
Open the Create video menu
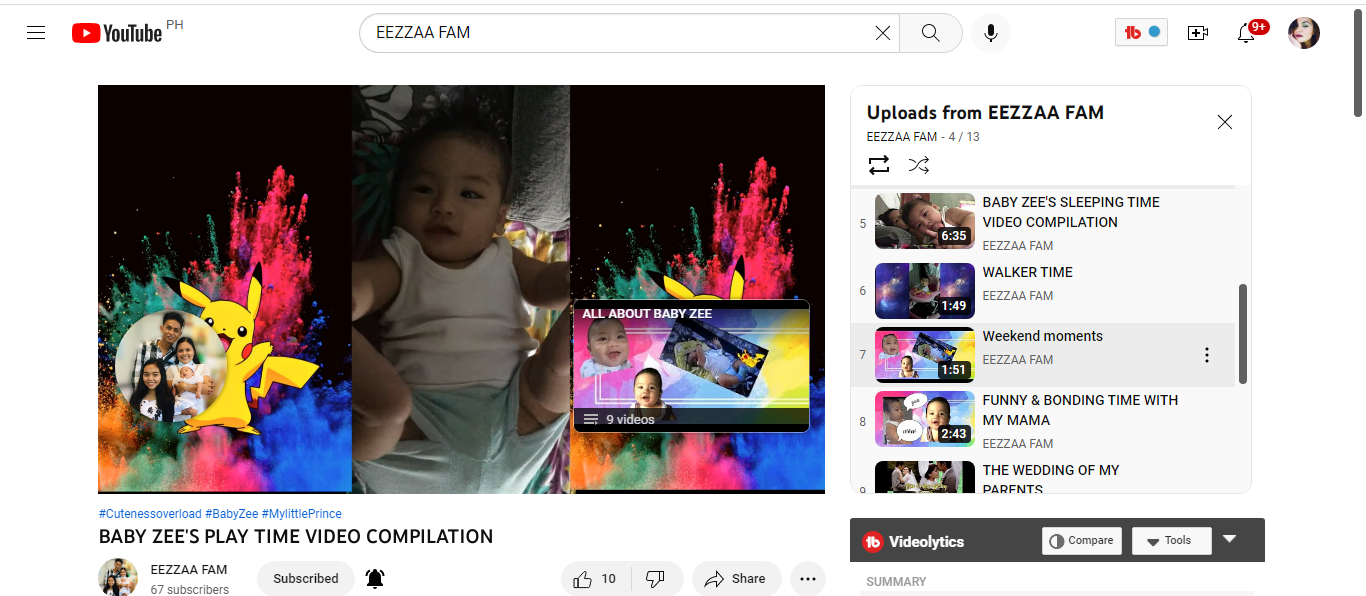click(1198, 33)
